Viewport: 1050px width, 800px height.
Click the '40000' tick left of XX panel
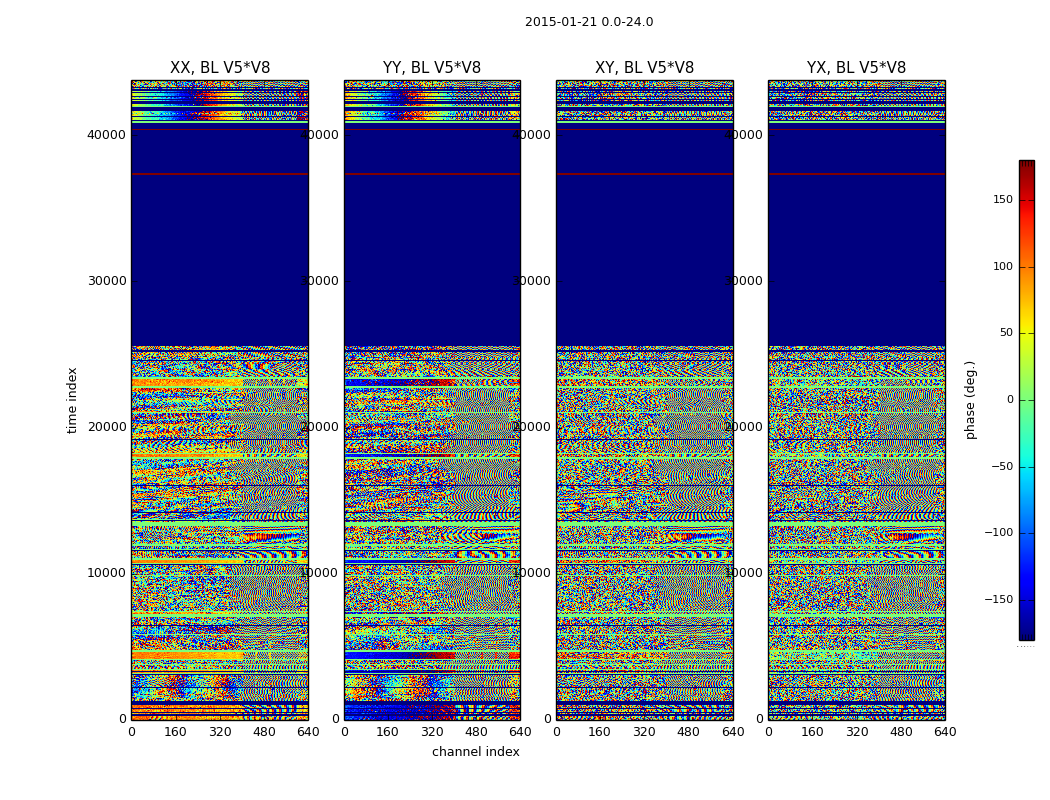[107, 134]
